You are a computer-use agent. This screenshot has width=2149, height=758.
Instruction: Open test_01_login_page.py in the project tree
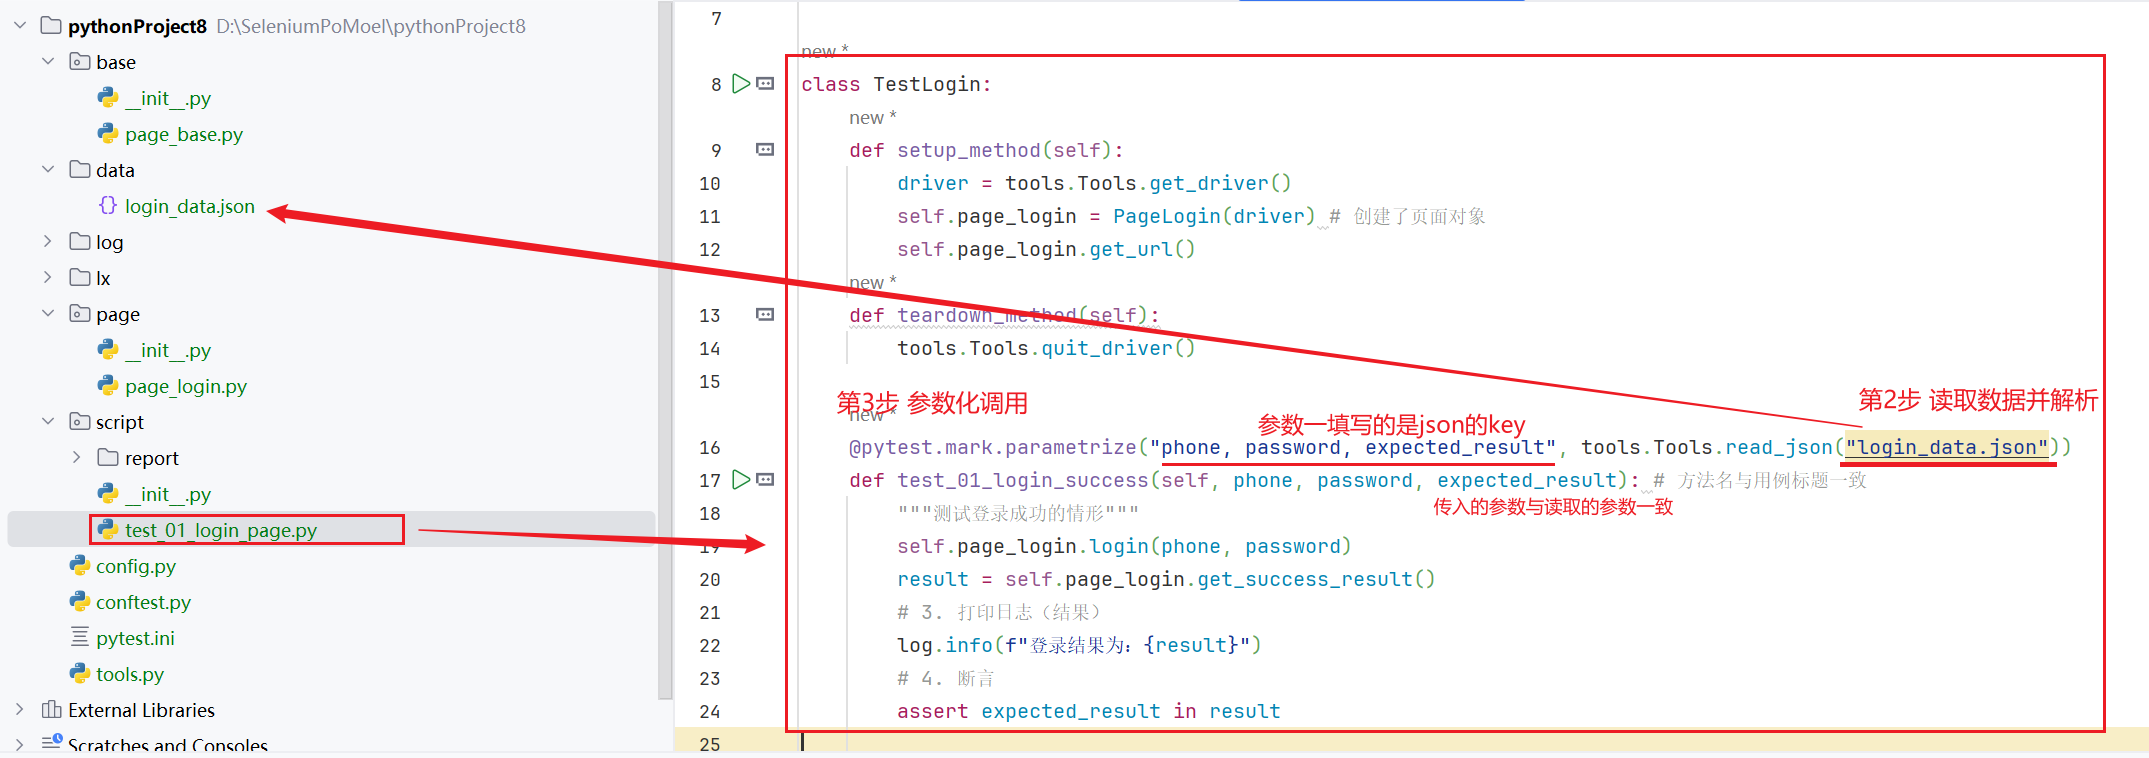pos(220,530)
